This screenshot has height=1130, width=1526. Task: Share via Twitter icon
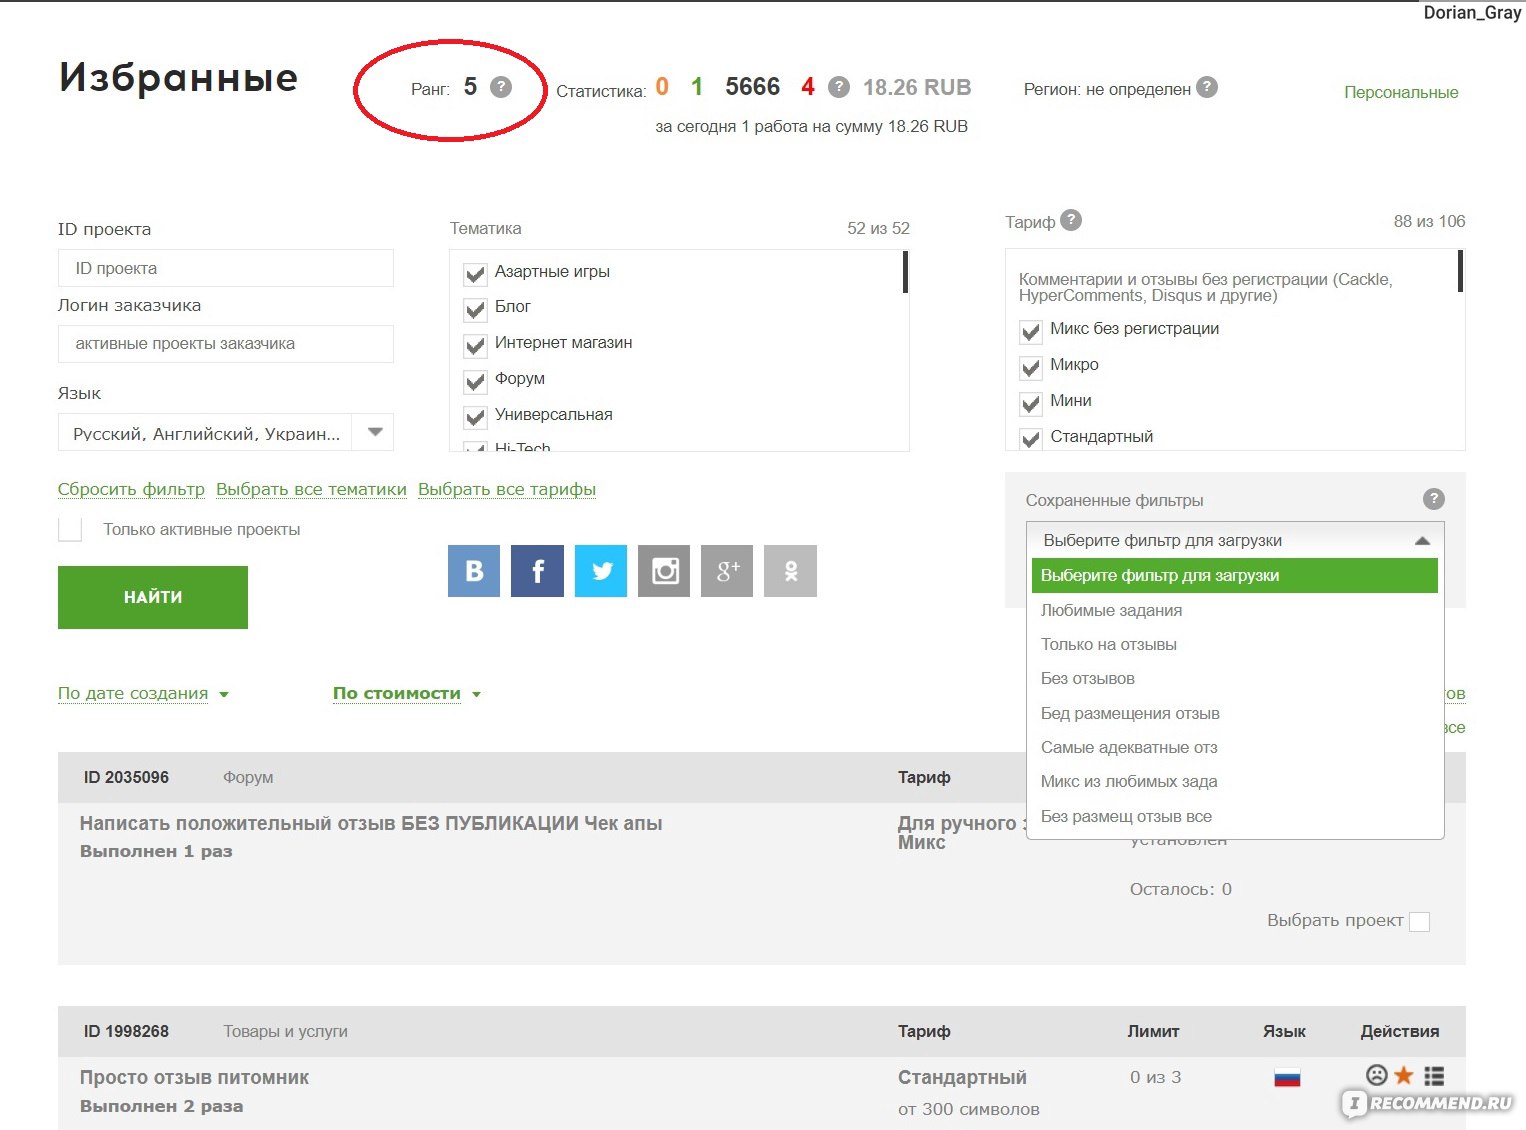coord(601,571)
